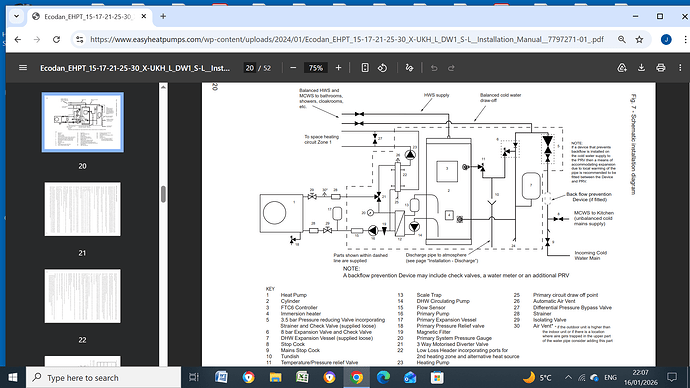Bookmark this page with the star icon
The height and width of the screenshot is (388, 690).
pos(639,39)
